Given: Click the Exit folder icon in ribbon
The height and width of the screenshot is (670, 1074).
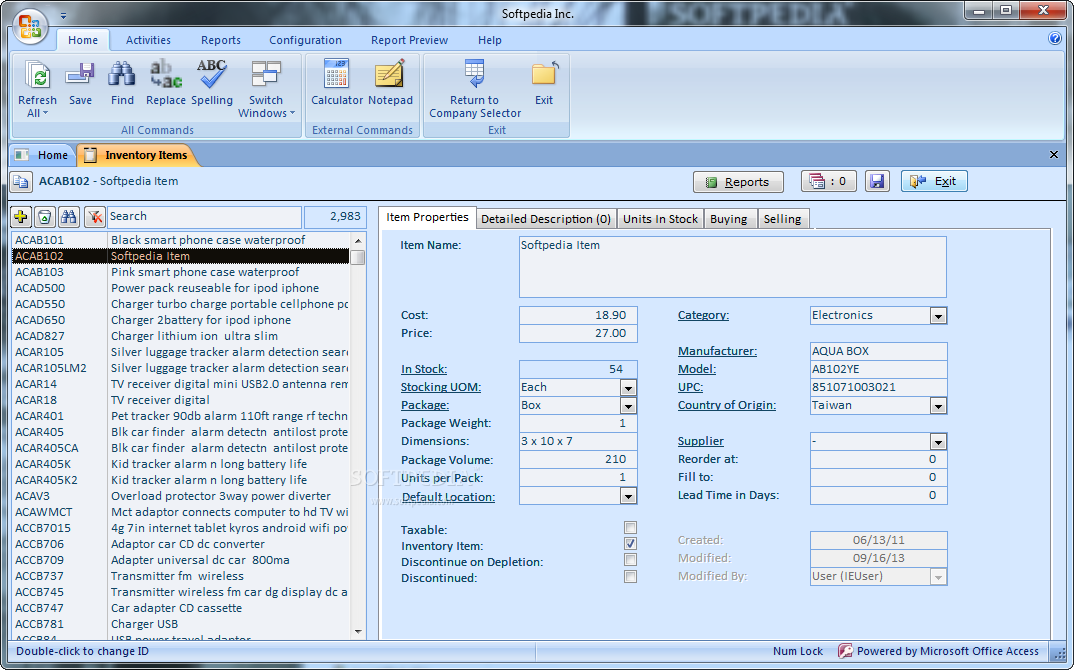Looking at the screenshot, I should 545,74.
